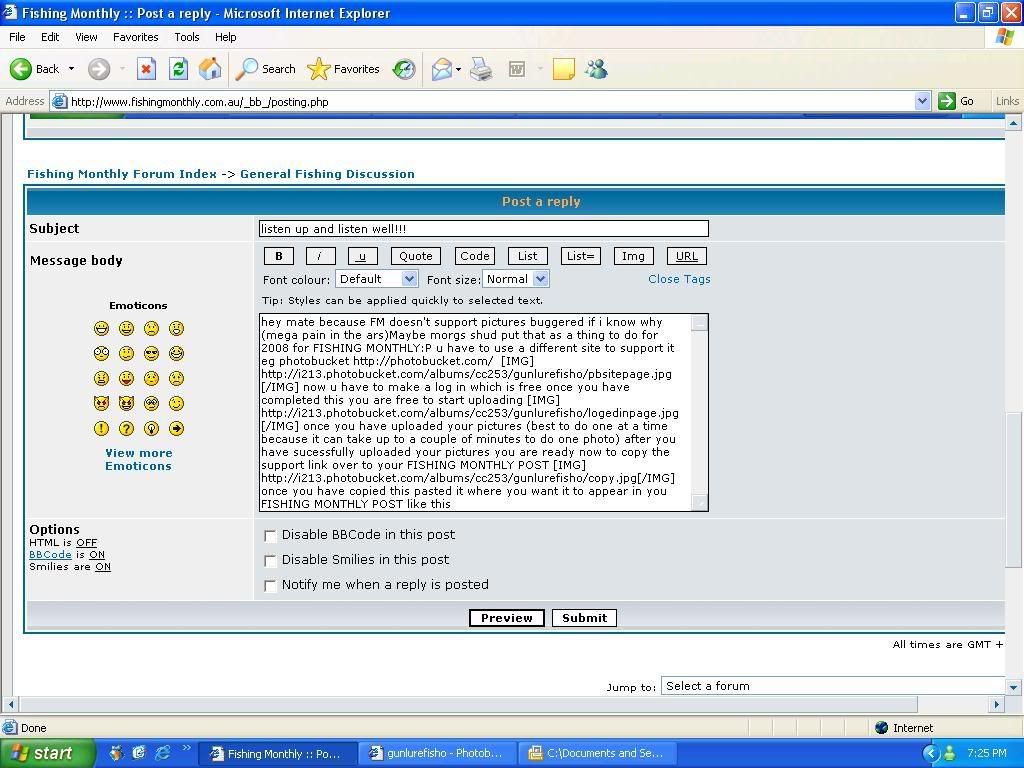
Task: Enable Disable BBCode in this post checkbox
Action: coord(270,536)
